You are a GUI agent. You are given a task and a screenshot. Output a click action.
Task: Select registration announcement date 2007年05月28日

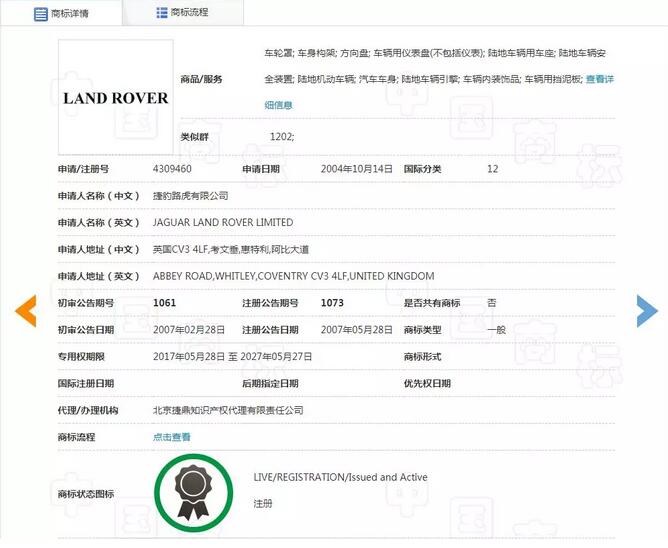coord(357,330)
